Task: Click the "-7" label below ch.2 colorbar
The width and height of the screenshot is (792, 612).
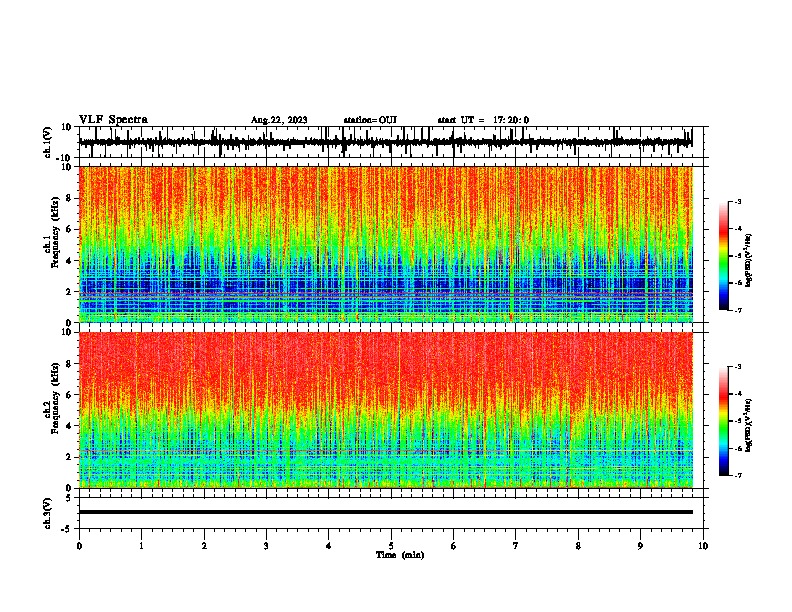Action: tap(737, 475)
